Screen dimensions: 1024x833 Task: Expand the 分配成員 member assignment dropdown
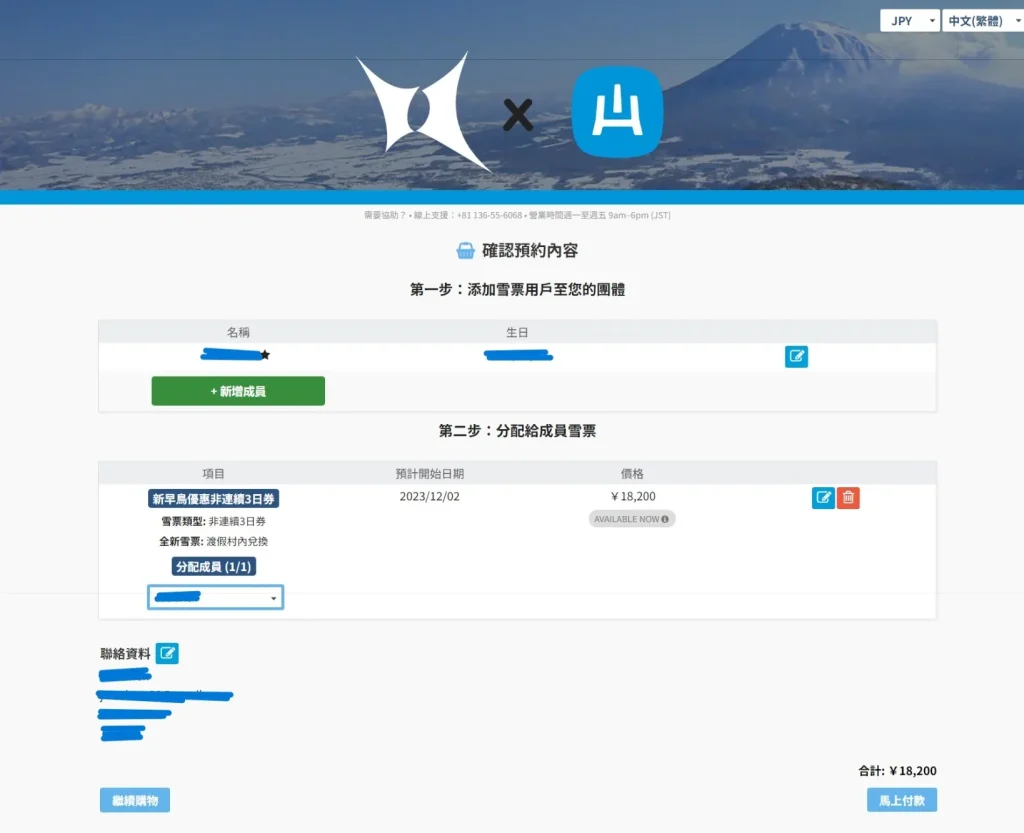click(x=215, y=597)
